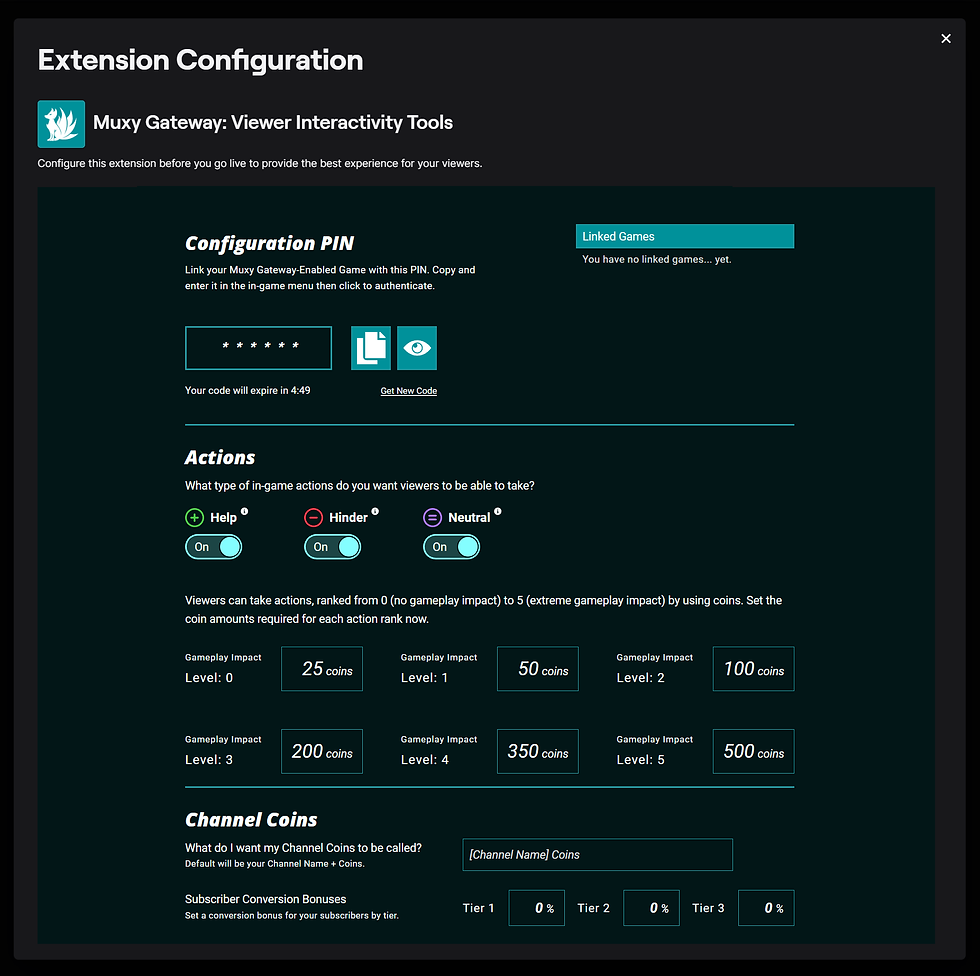
Task: Turn off the Neutral actions toggle
Action: 451,547
